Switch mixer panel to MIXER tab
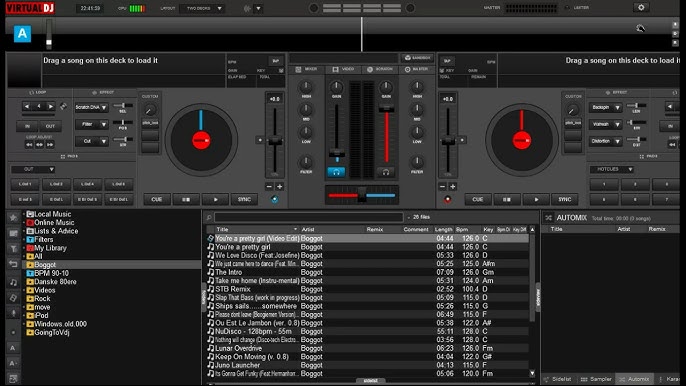This screenshot has width=686, height=386. click(x=306, y=69)
